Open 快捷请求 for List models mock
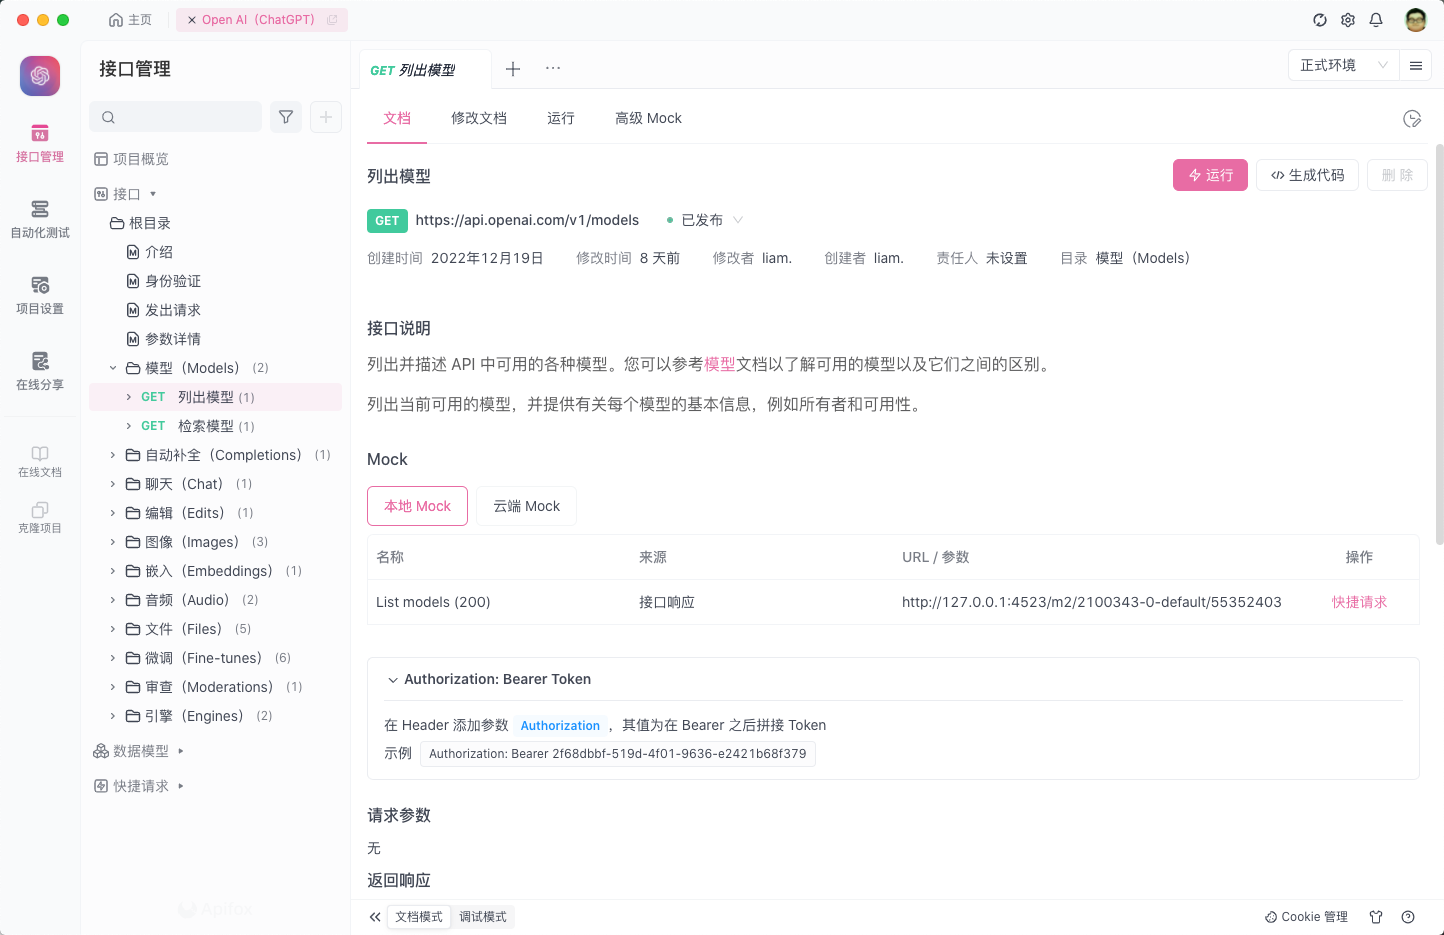1444x935 pixels. coord(1359,601)
